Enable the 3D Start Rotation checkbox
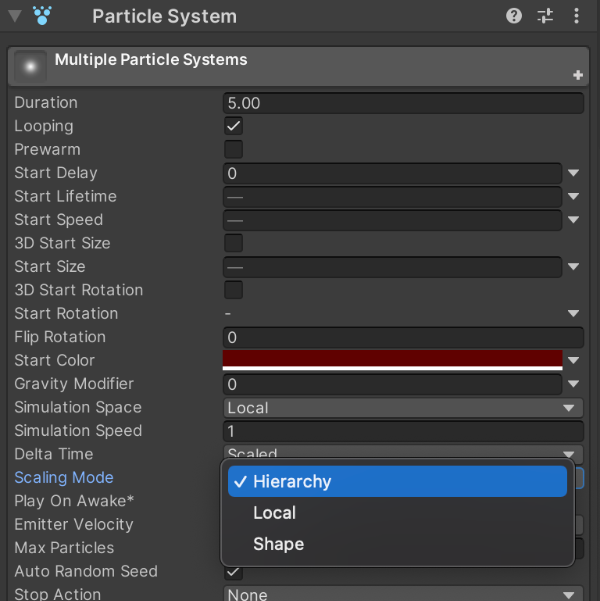The height and width of the screenshot is (601, 600). pos(233,290)
